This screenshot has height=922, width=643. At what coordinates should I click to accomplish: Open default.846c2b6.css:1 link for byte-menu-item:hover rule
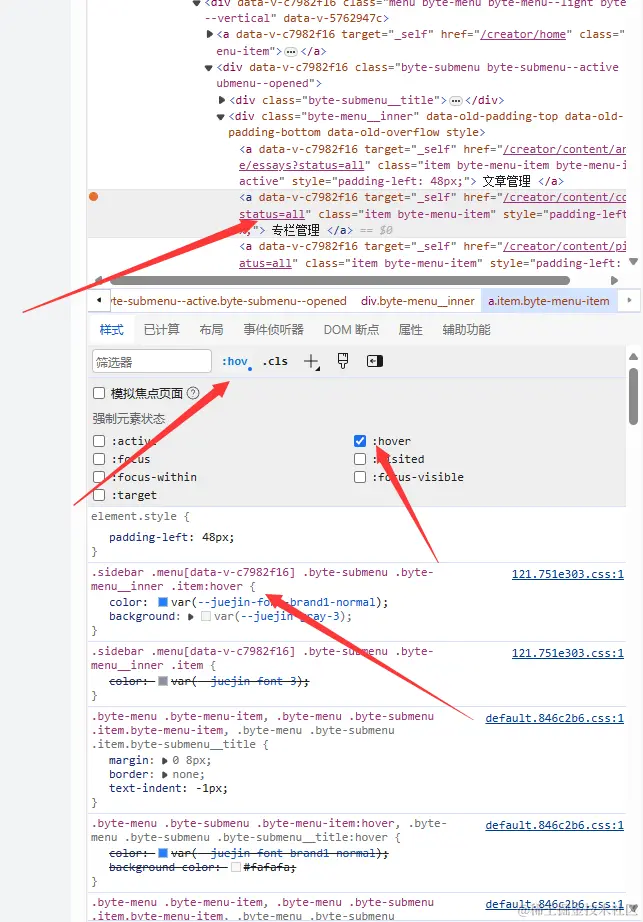(554, 825)
